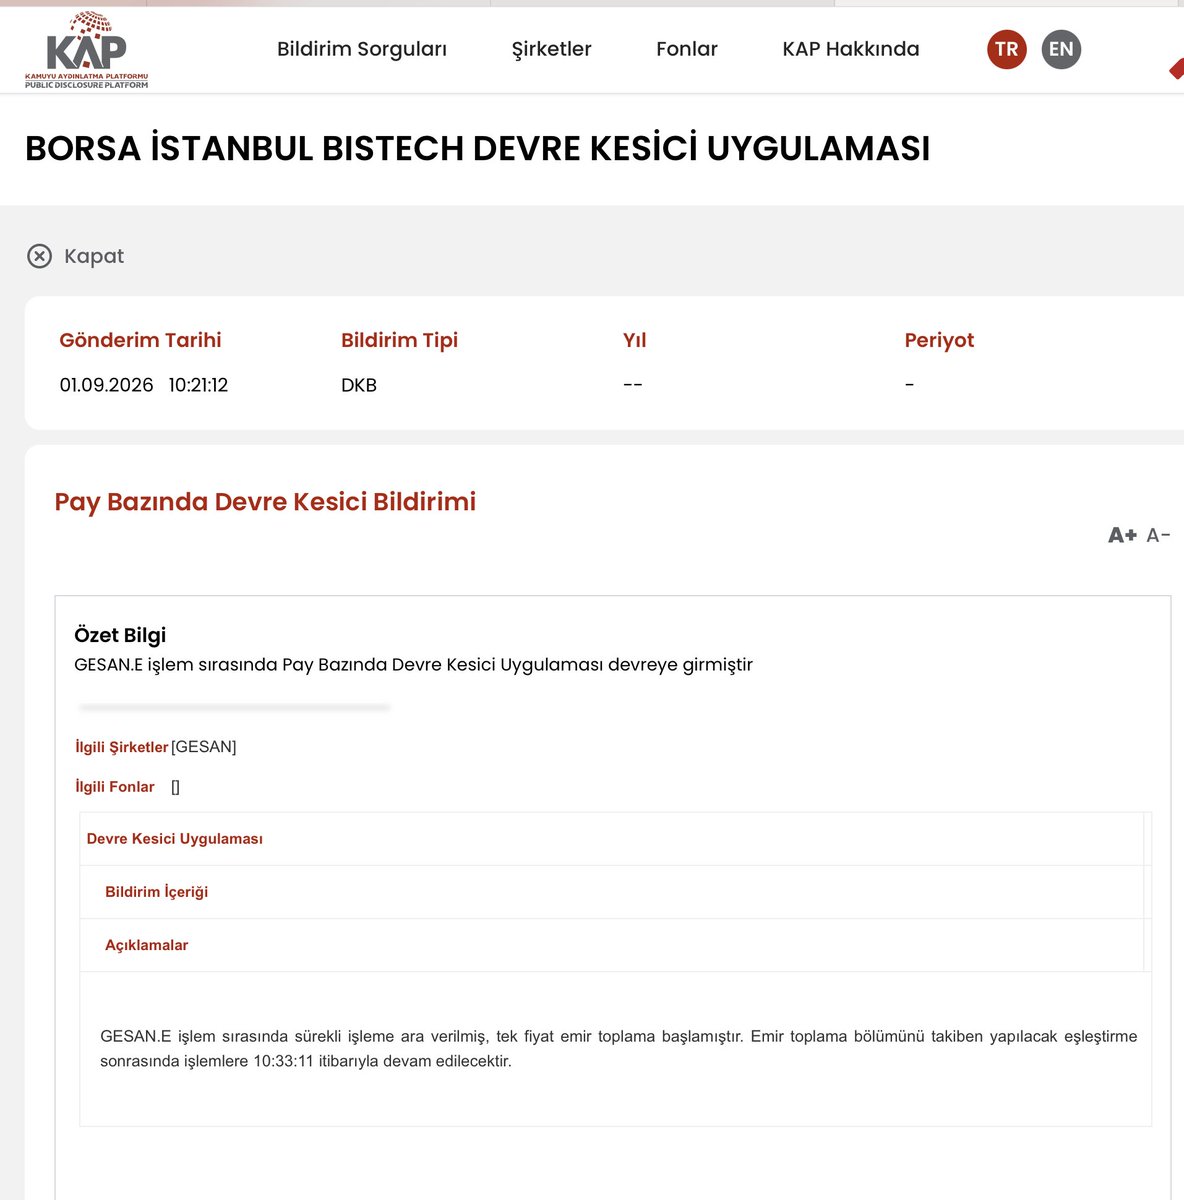Viewport: 1184px width, 1200px height.
Task: Open Bildirim Sorguları menu
Action: pos(362,49)
